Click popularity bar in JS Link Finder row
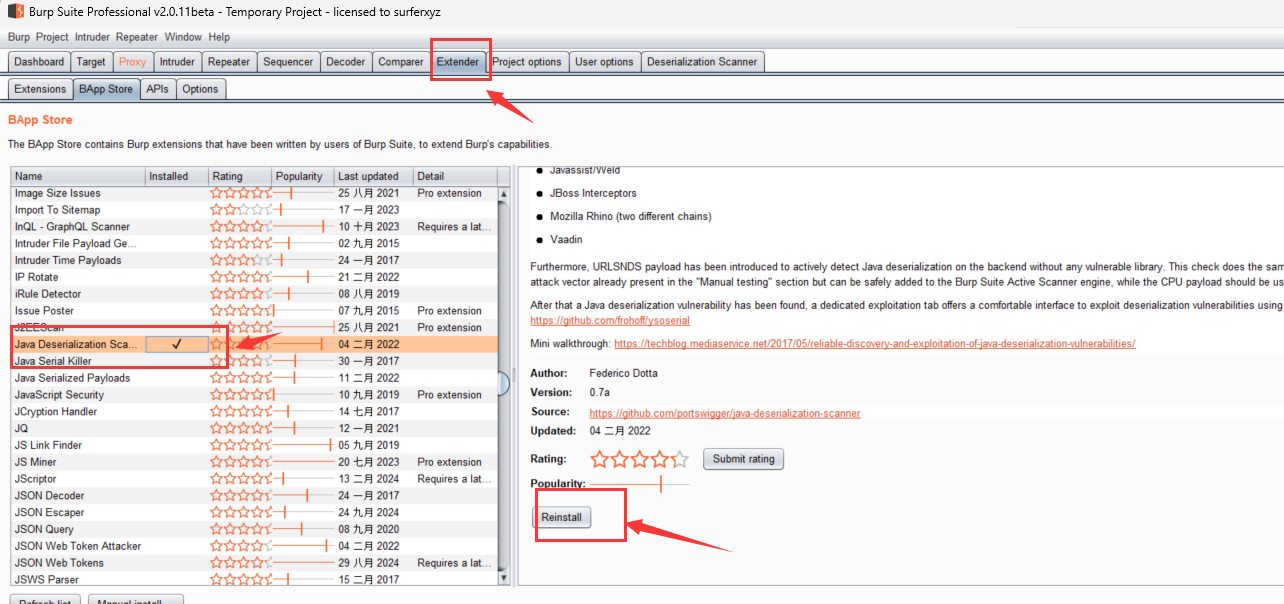 pos(303,445)
